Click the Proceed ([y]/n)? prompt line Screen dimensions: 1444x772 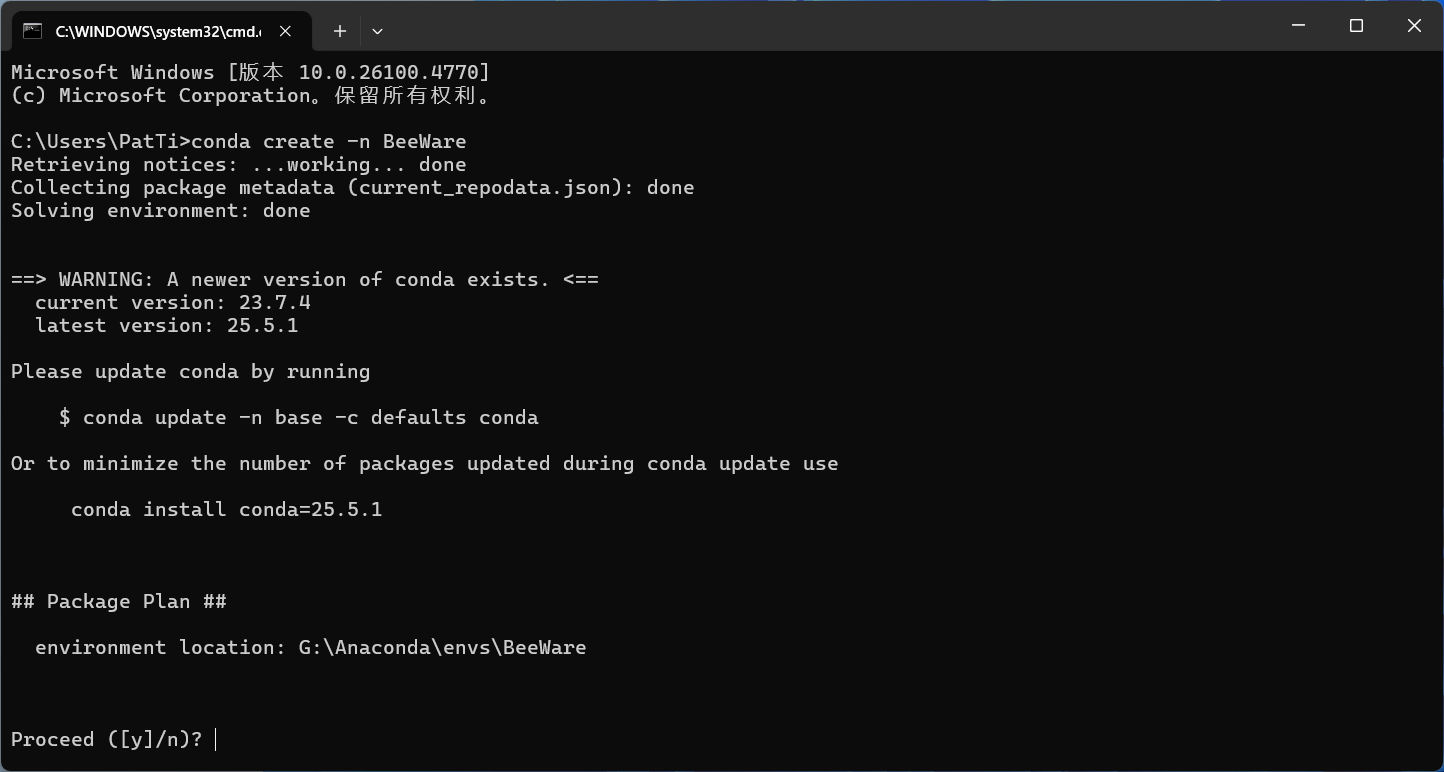point(107,740)
